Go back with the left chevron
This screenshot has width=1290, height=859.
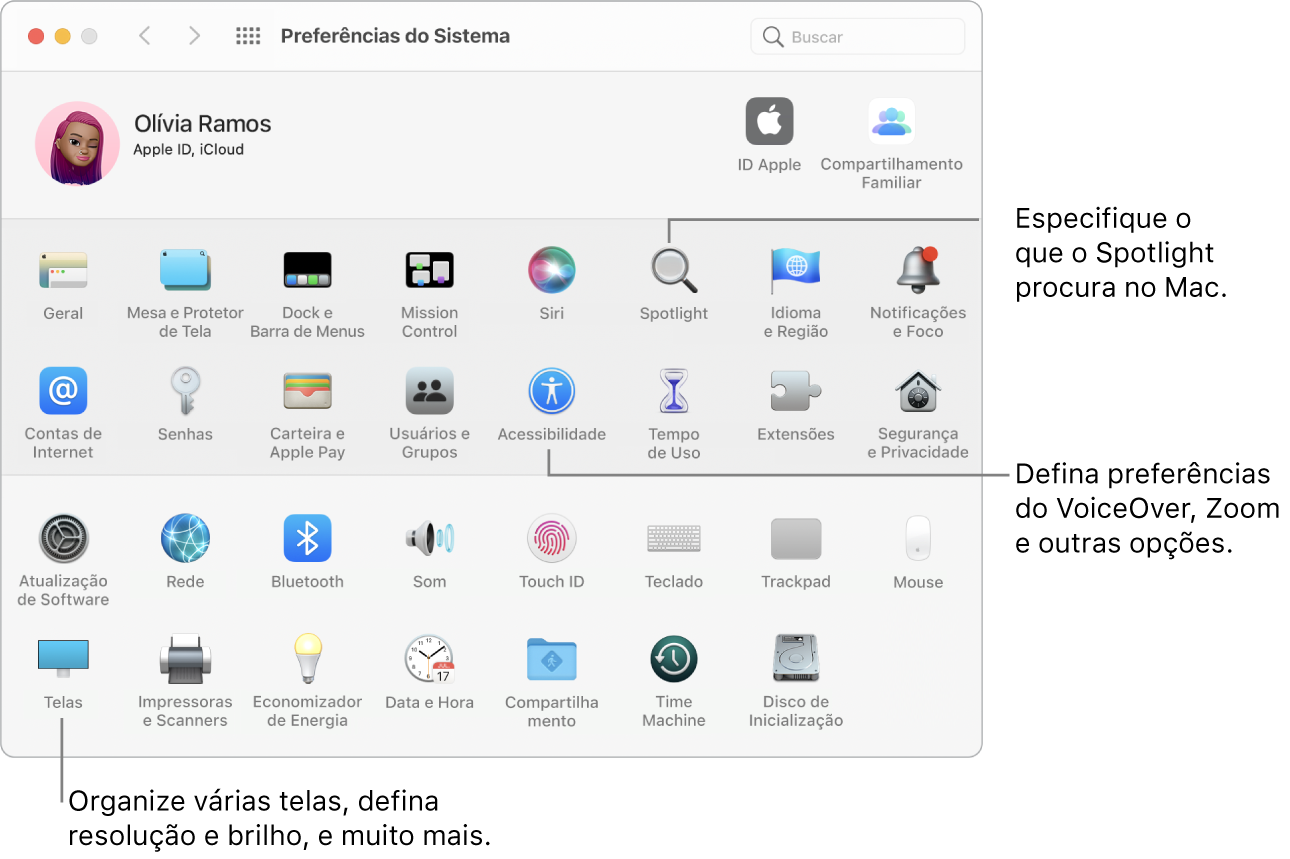145,36
